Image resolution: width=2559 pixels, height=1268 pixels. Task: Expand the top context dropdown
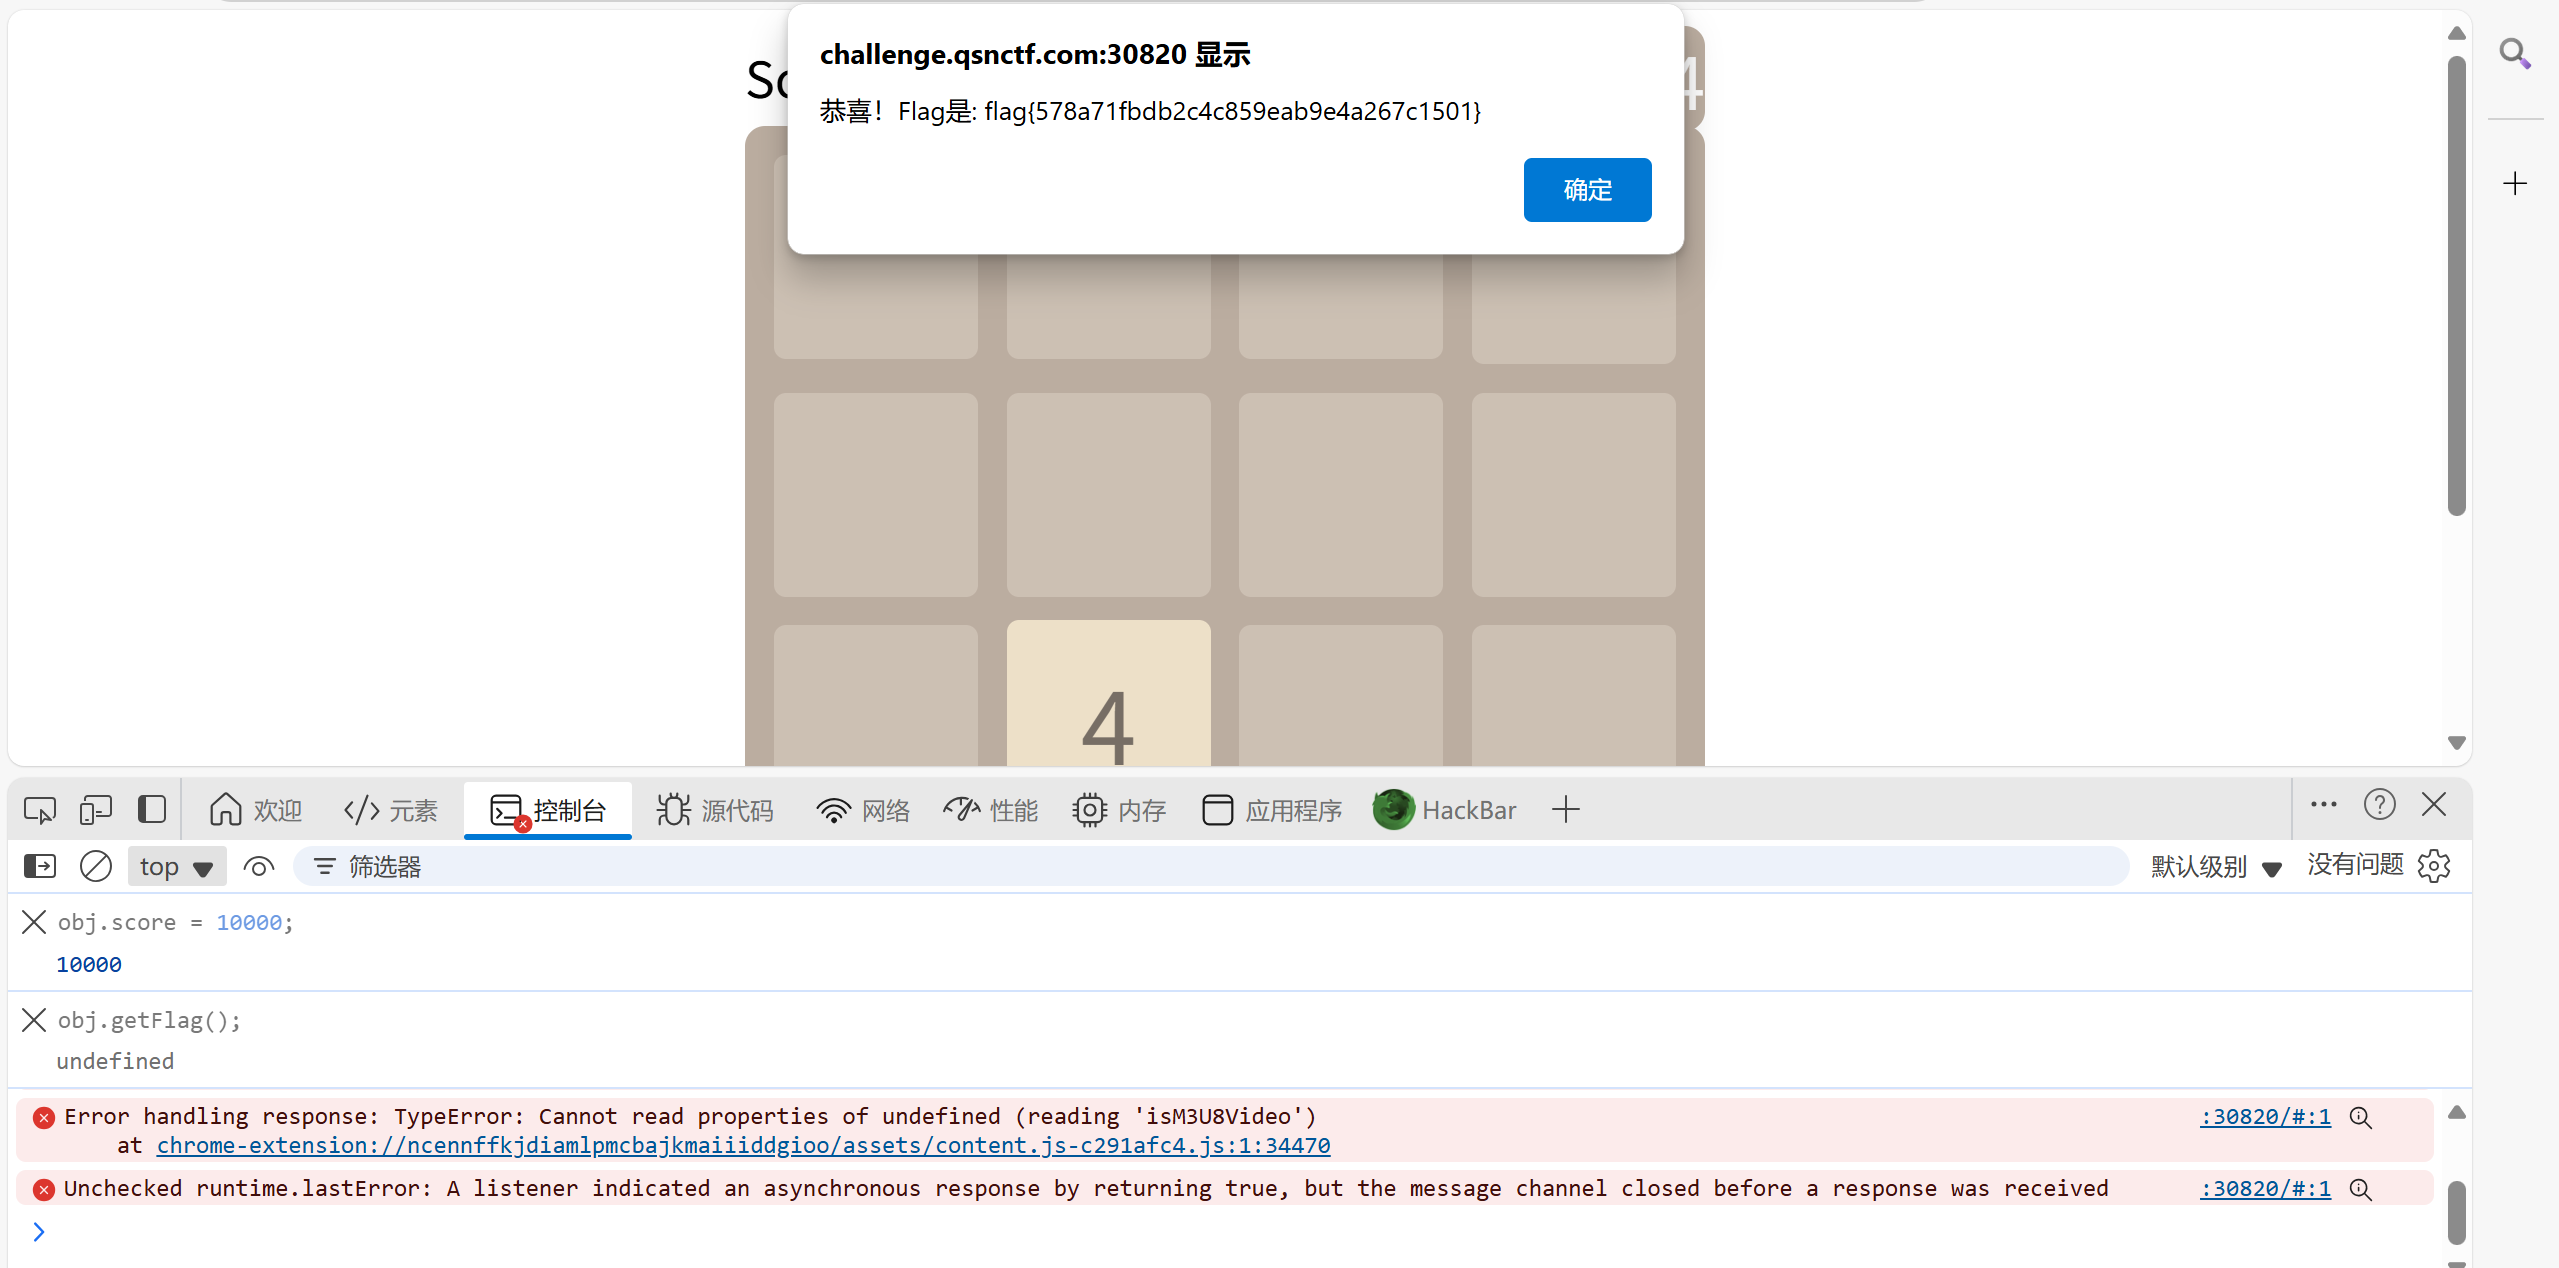177,866
